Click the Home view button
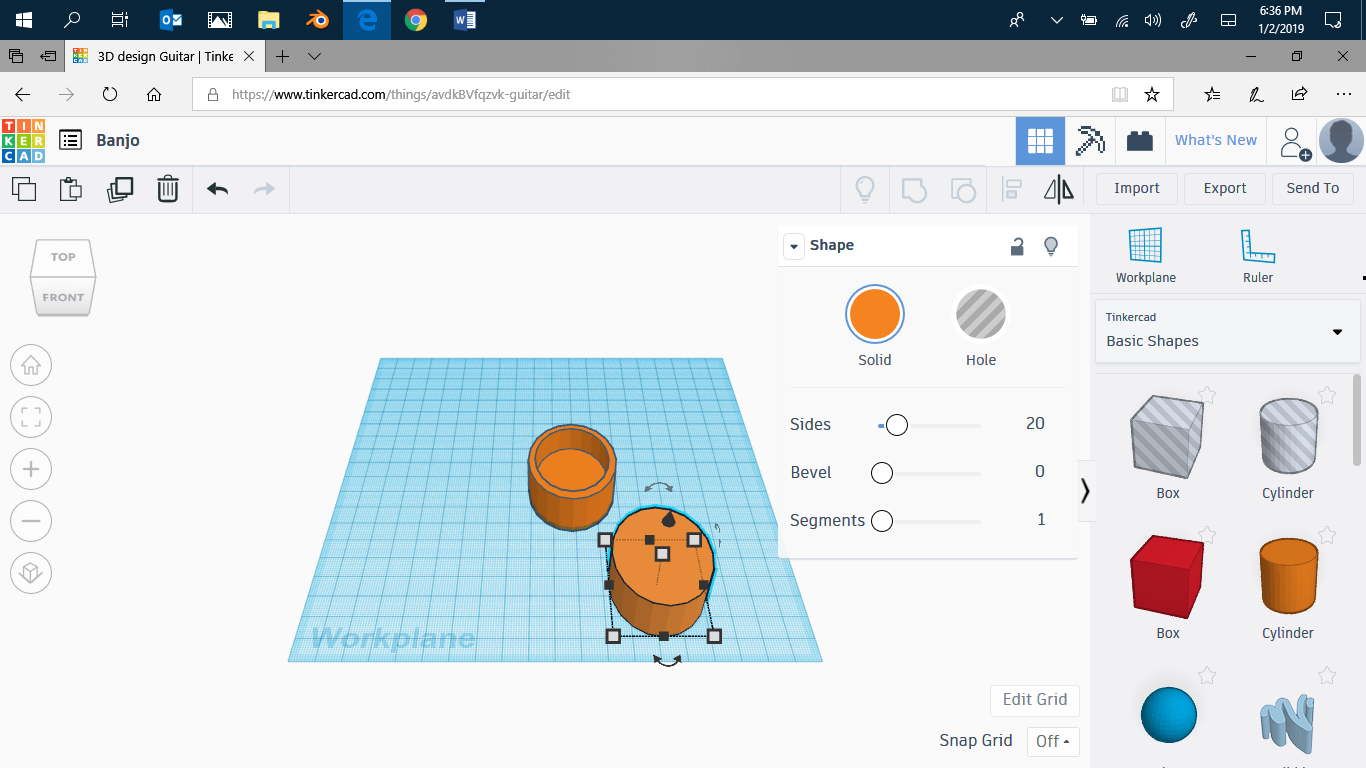The image size is (1366, 768). [31, 365]
